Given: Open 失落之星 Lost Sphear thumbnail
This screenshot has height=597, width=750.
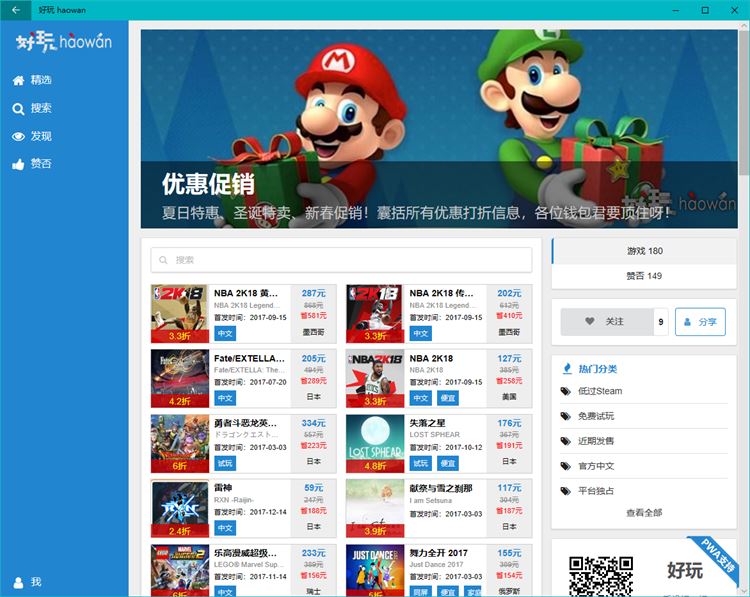Looking at the screenshot, I should (375, 443).
